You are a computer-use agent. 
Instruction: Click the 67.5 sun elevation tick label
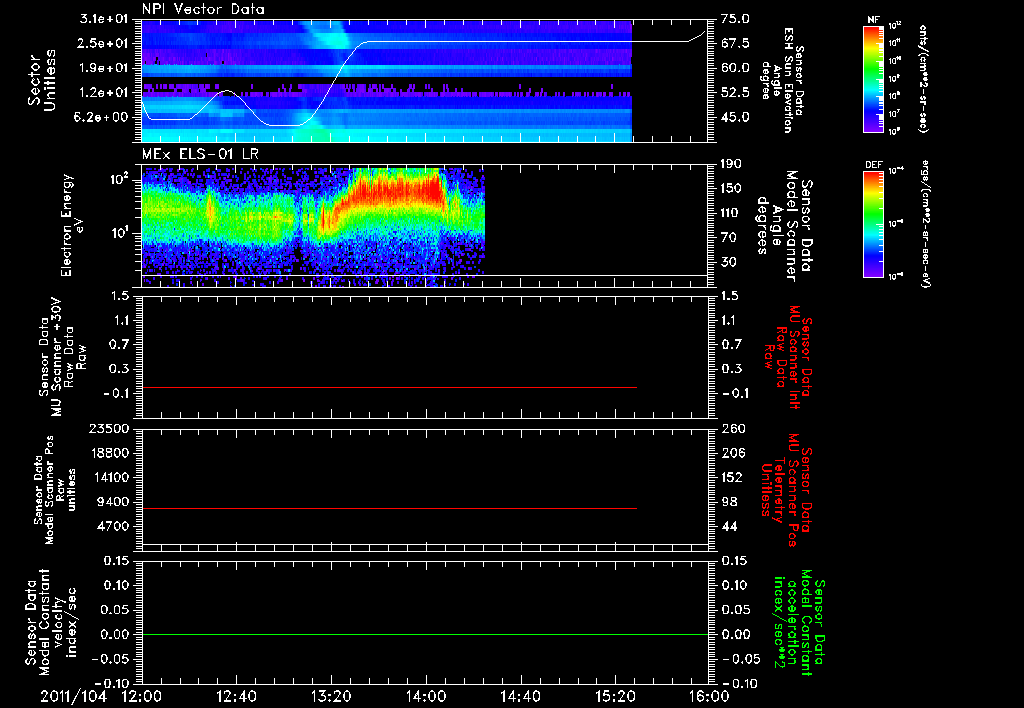735,43
